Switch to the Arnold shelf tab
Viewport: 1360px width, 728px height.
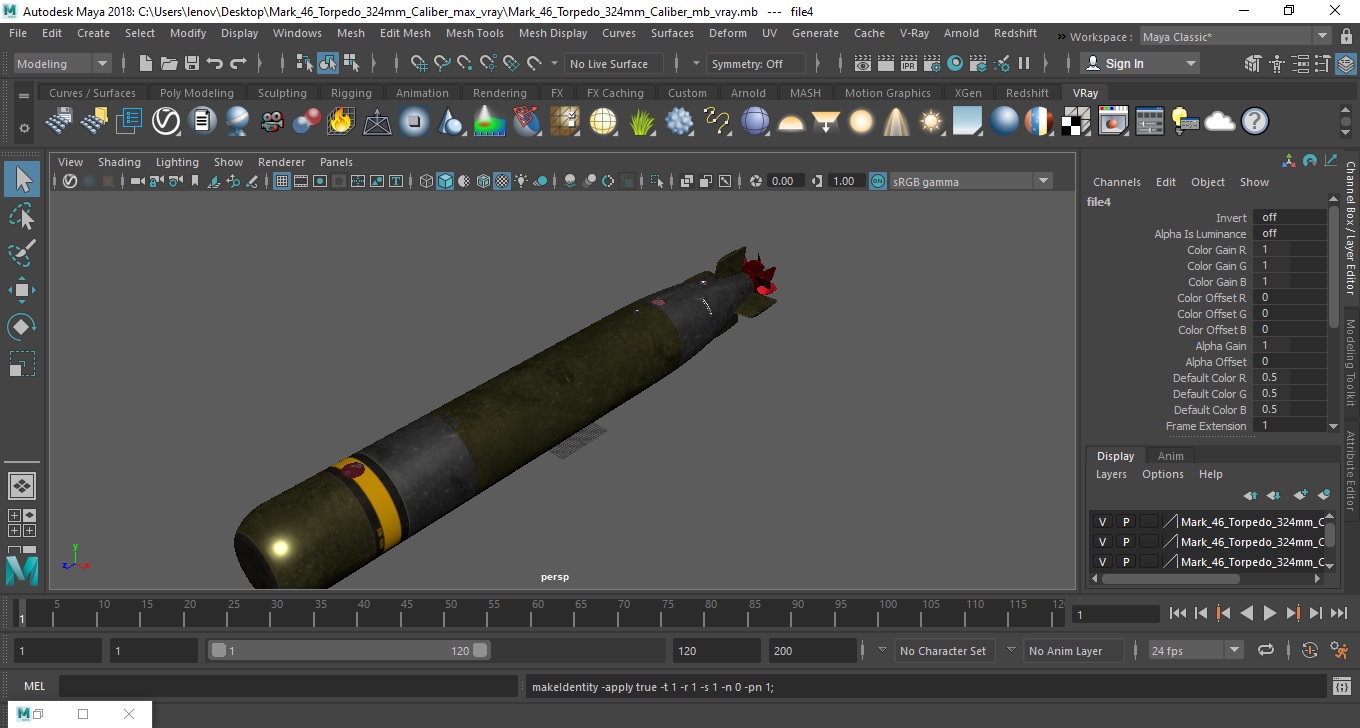click(x=748, y=93)
